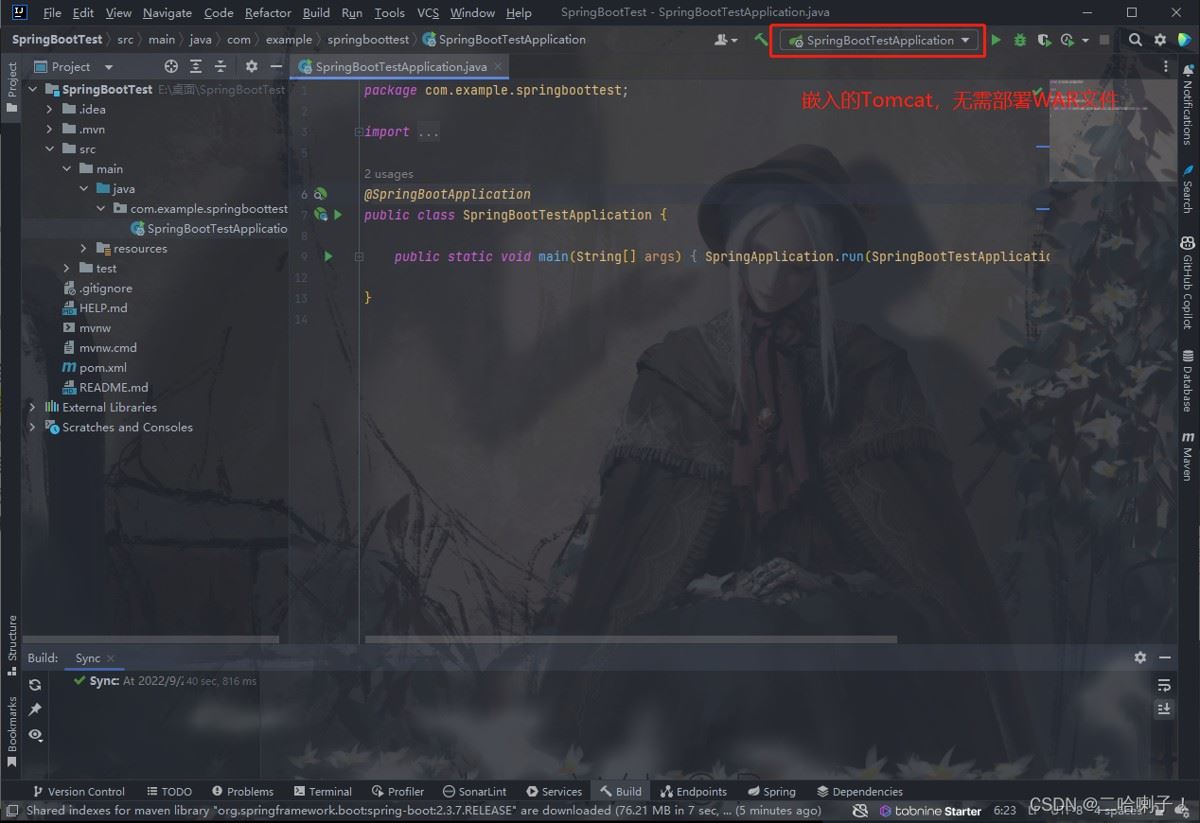Screen dimensions: 1200x823
Task: Toggle tool window bars icon in status bar
Action: pyautogui.click(x=12, y=810)
